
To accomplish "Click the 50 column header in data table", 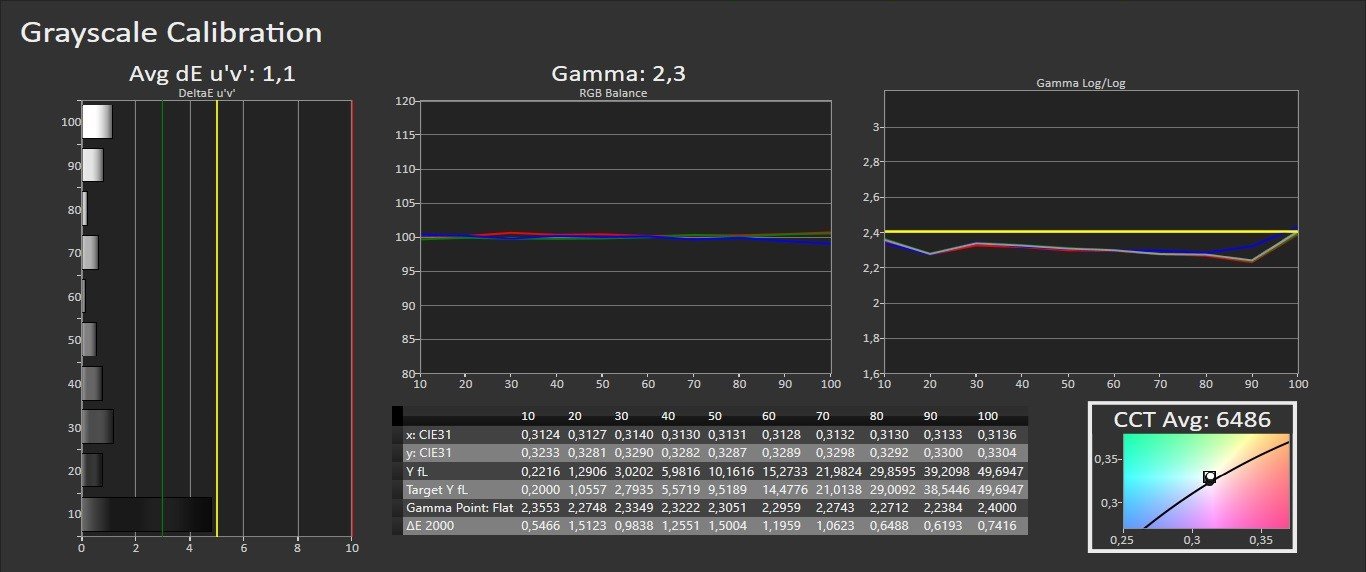I will (x=715, y=416).
